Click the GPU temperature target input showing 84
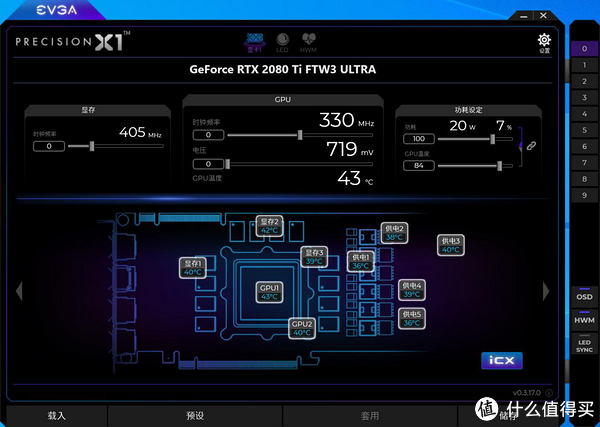The height and width of the screenshot is (427, 600). point(419,165)
